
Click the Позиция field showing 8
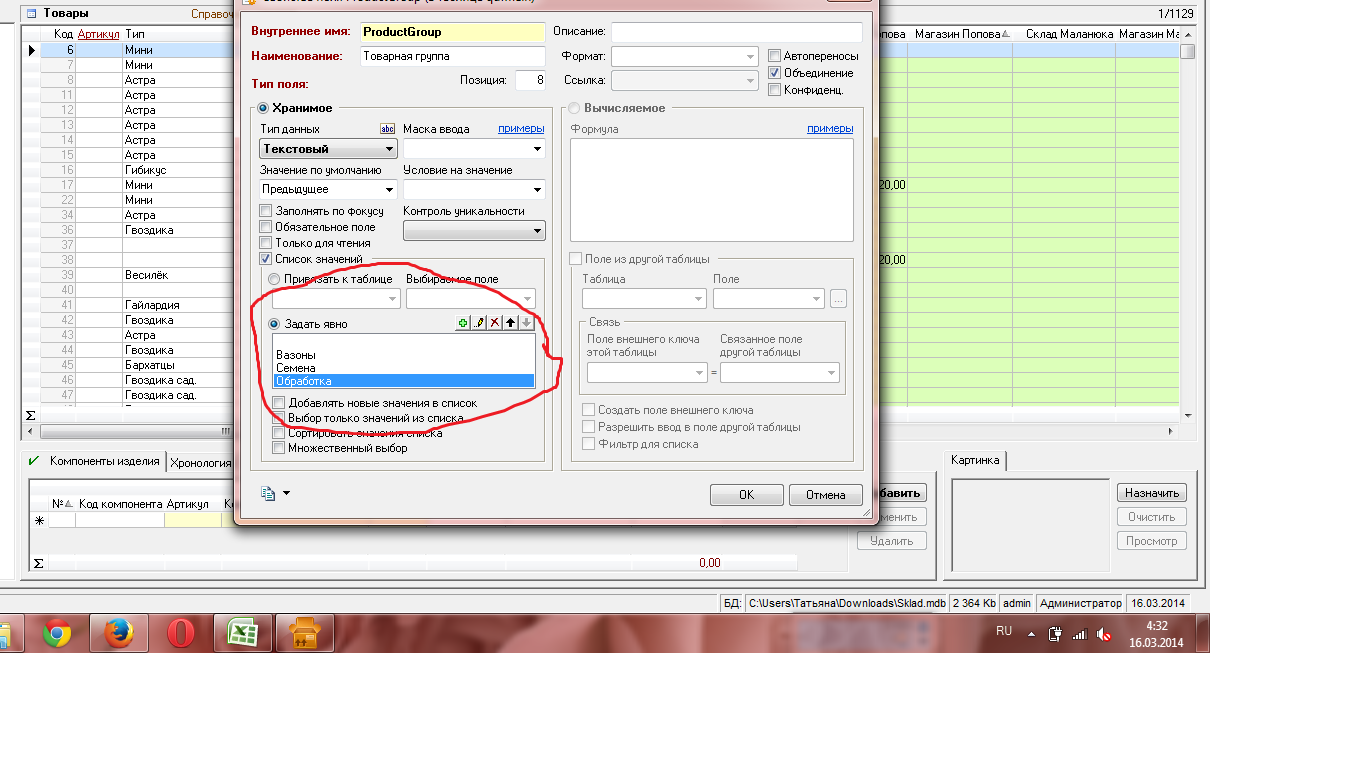click(x=530, y=80)
